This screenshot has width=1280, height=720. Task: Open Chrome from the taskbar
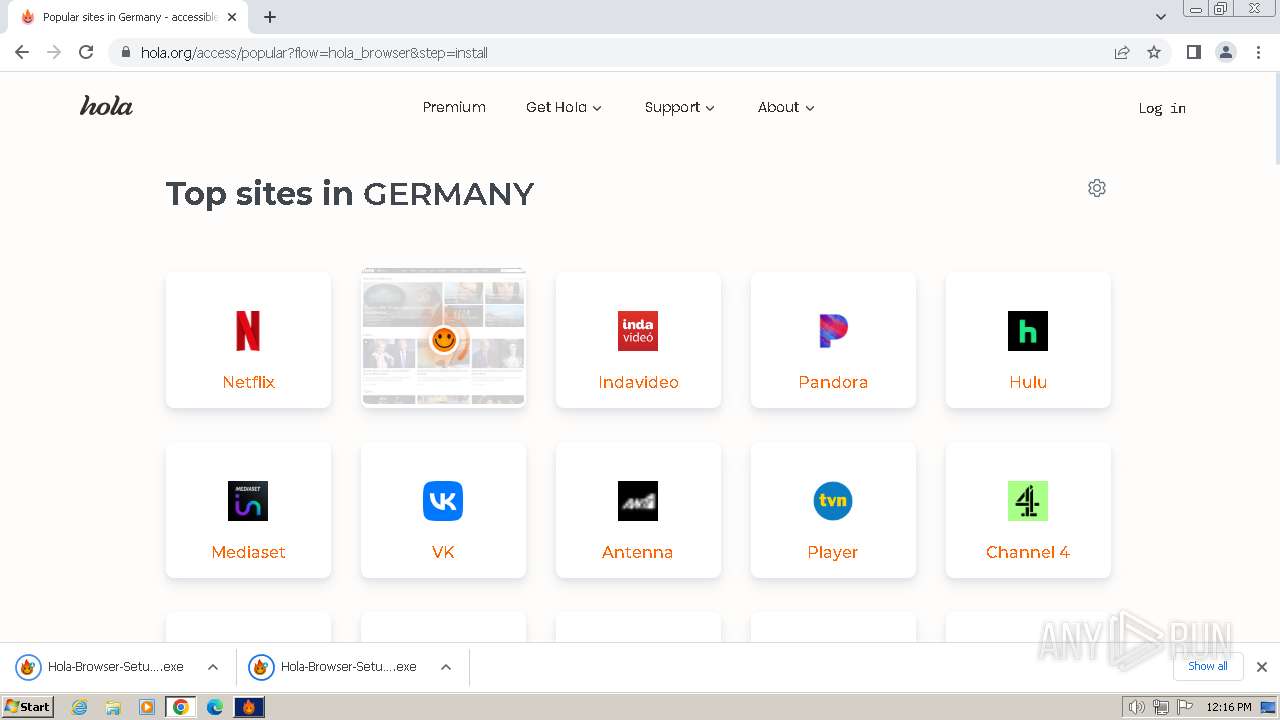pos(181,707)
